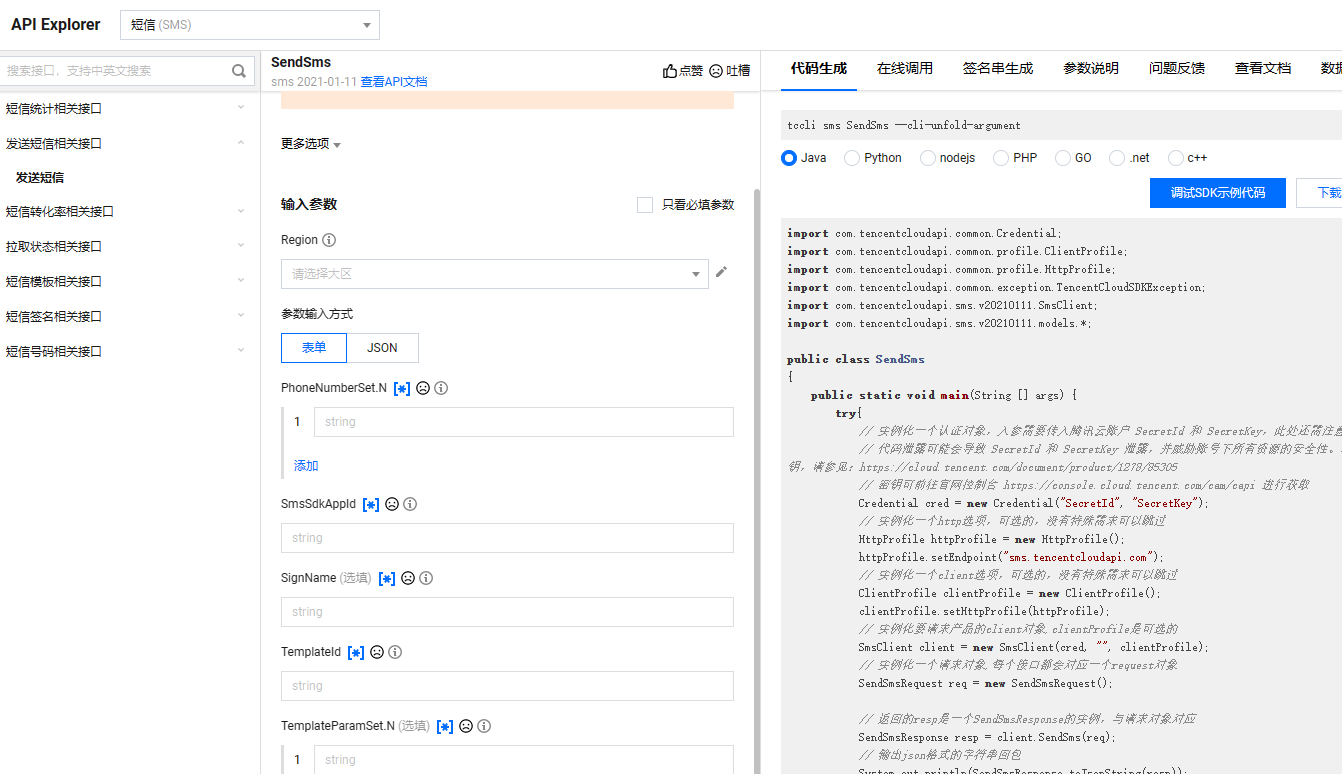Select the PHP language radio button
Viewport: 1342px width, 774px height.
coord(1001,158)
